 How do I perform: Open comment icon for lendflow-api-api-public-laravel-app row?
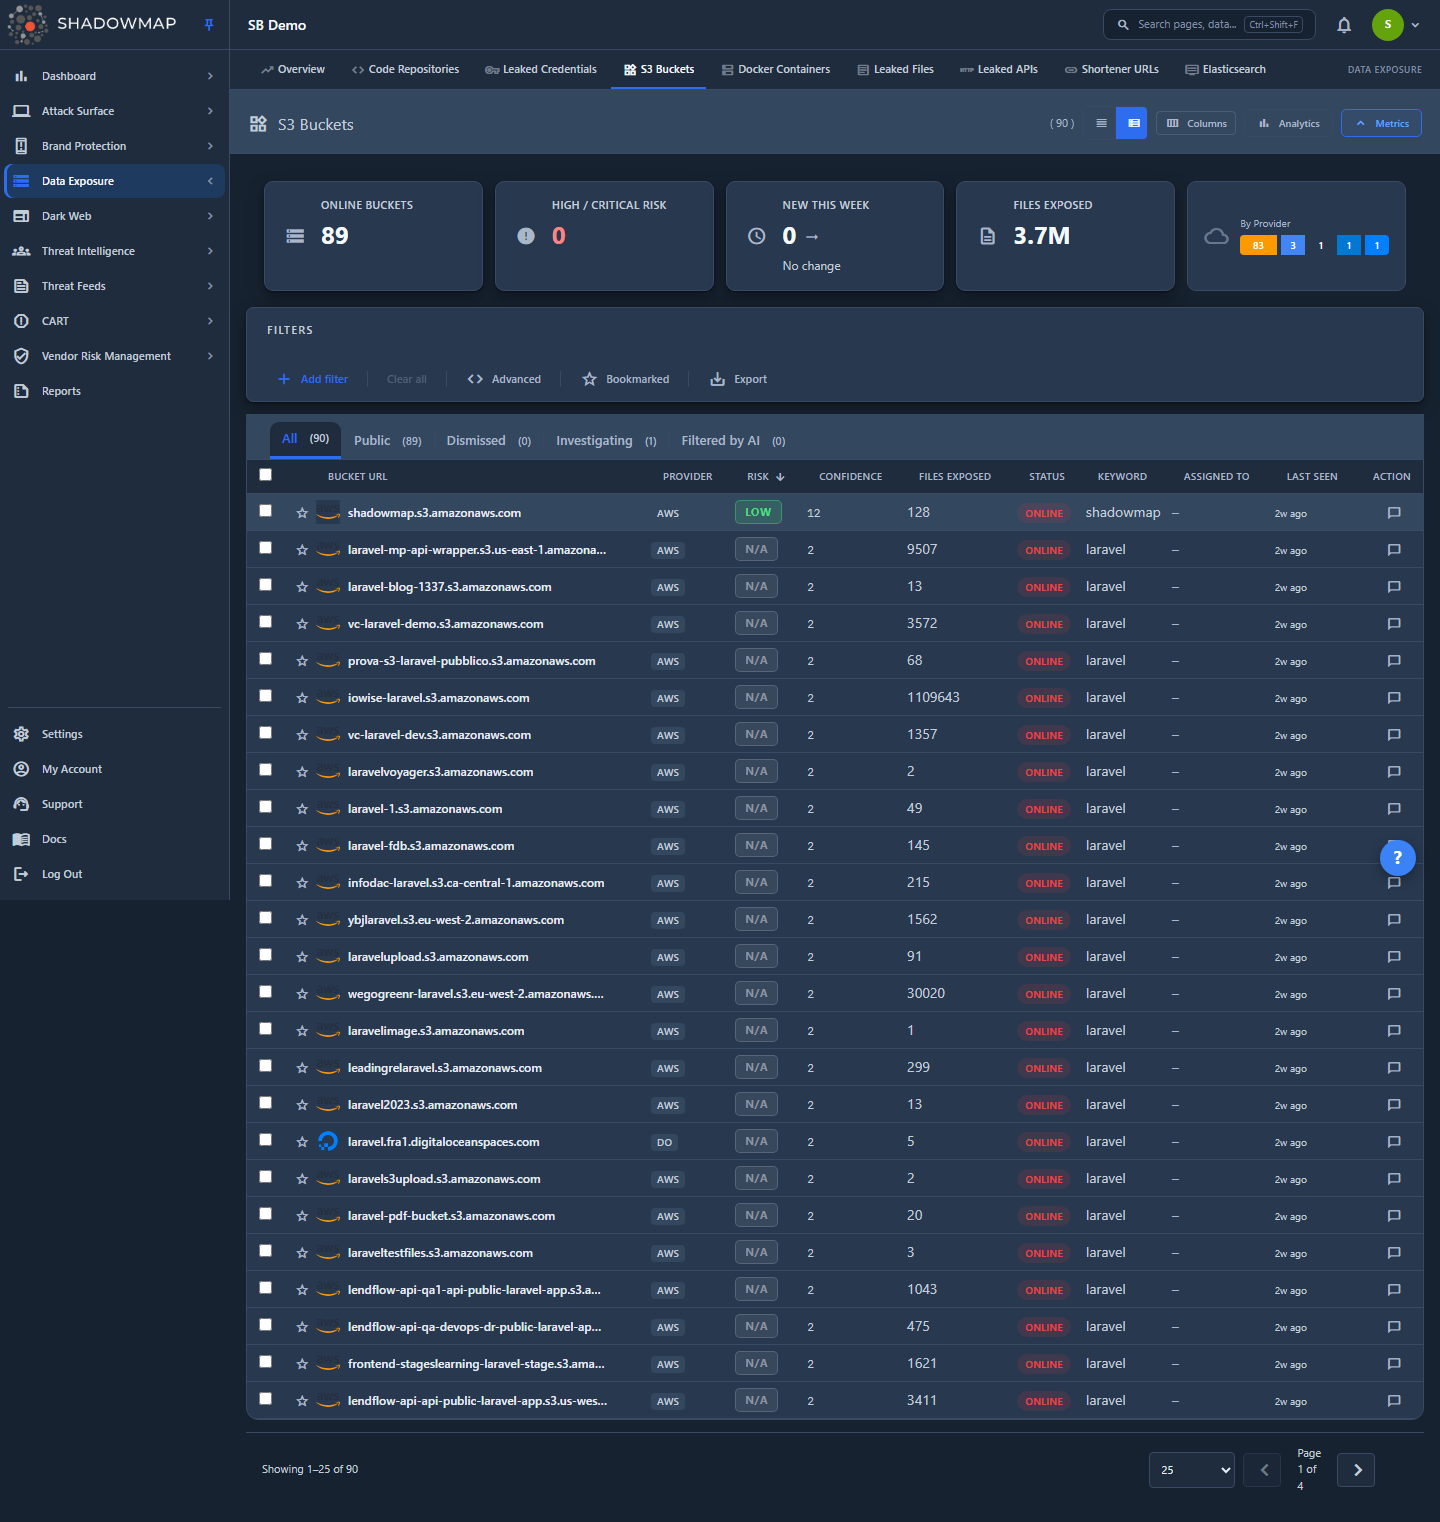[1394, 1401]
